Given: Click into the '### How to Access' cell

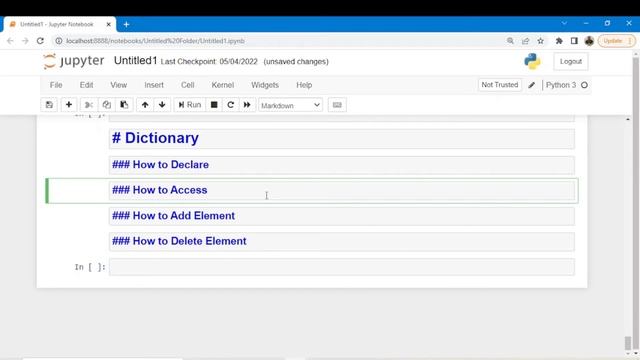Looking at the screenshot, I should click(x=342, y=190).
